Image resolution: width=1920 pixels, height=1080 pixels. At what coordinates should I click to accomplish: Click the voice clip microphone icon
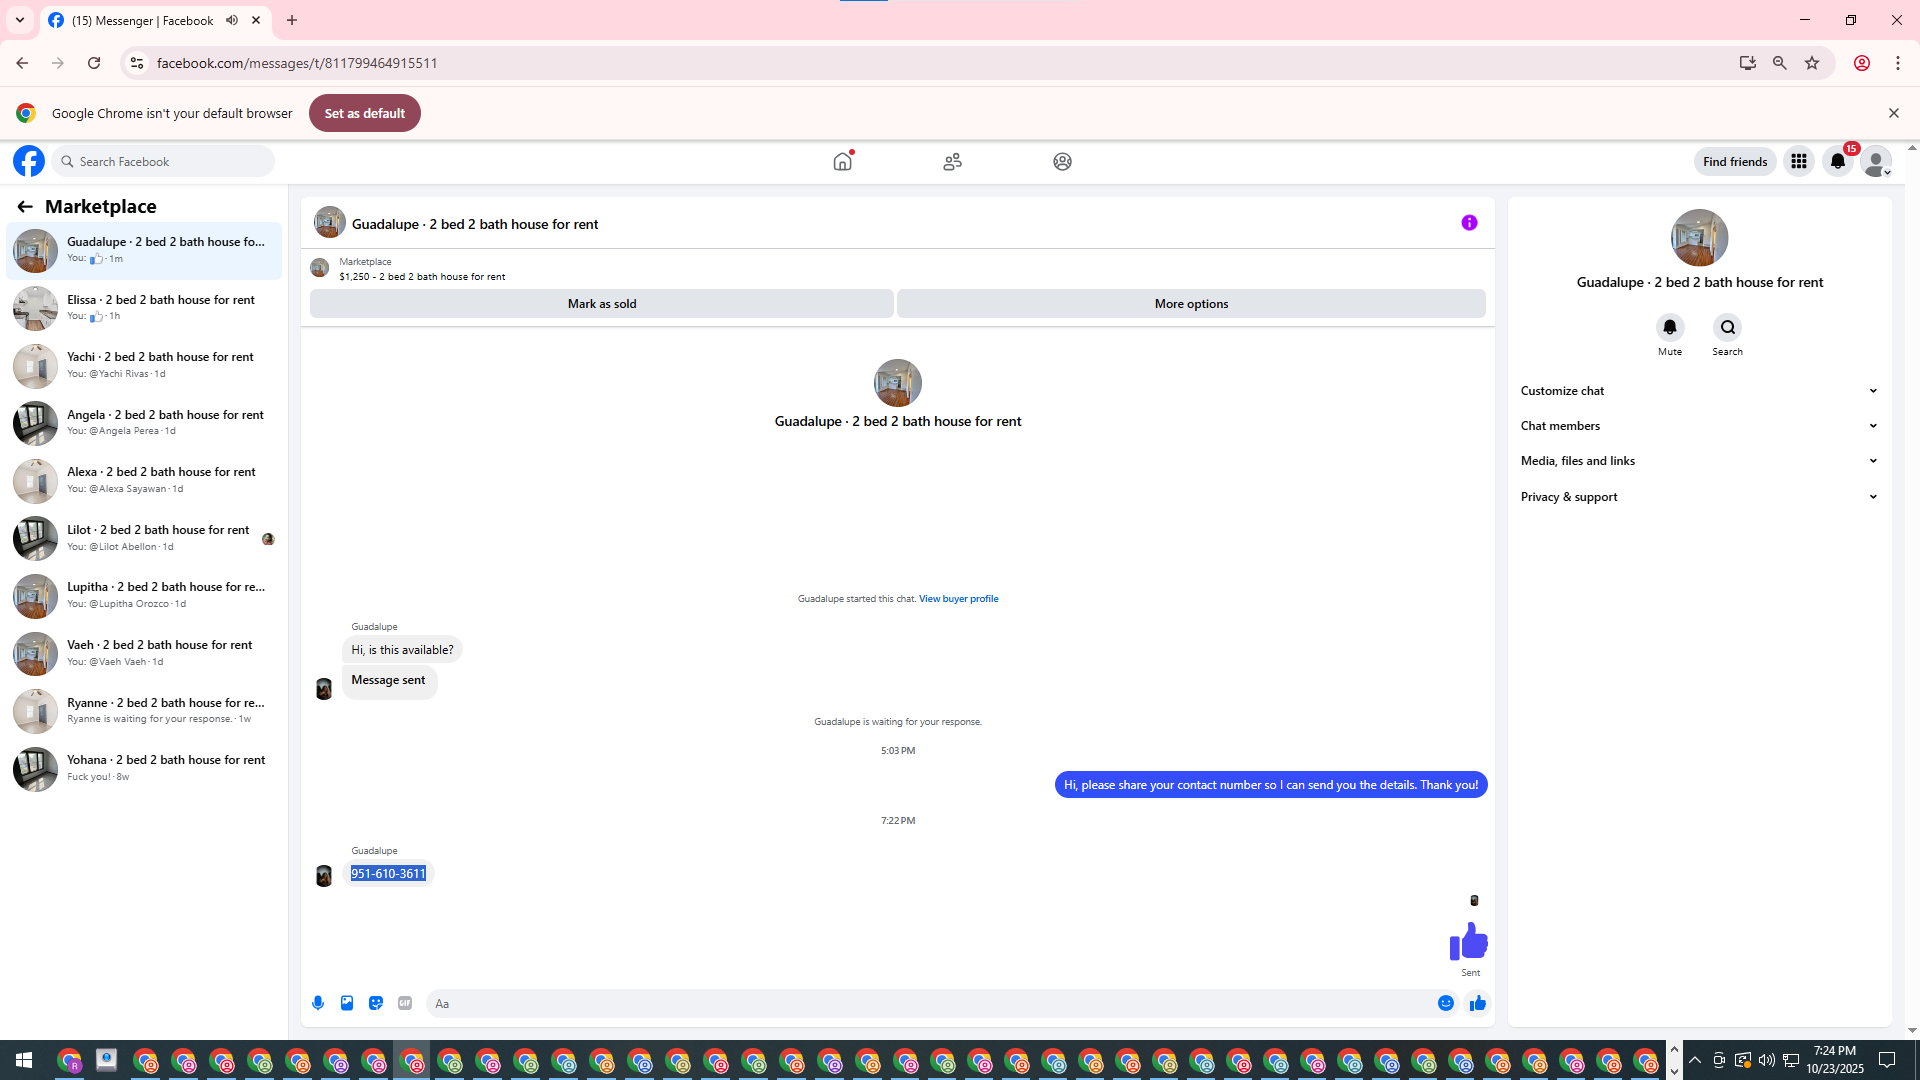coord(318,1003)
